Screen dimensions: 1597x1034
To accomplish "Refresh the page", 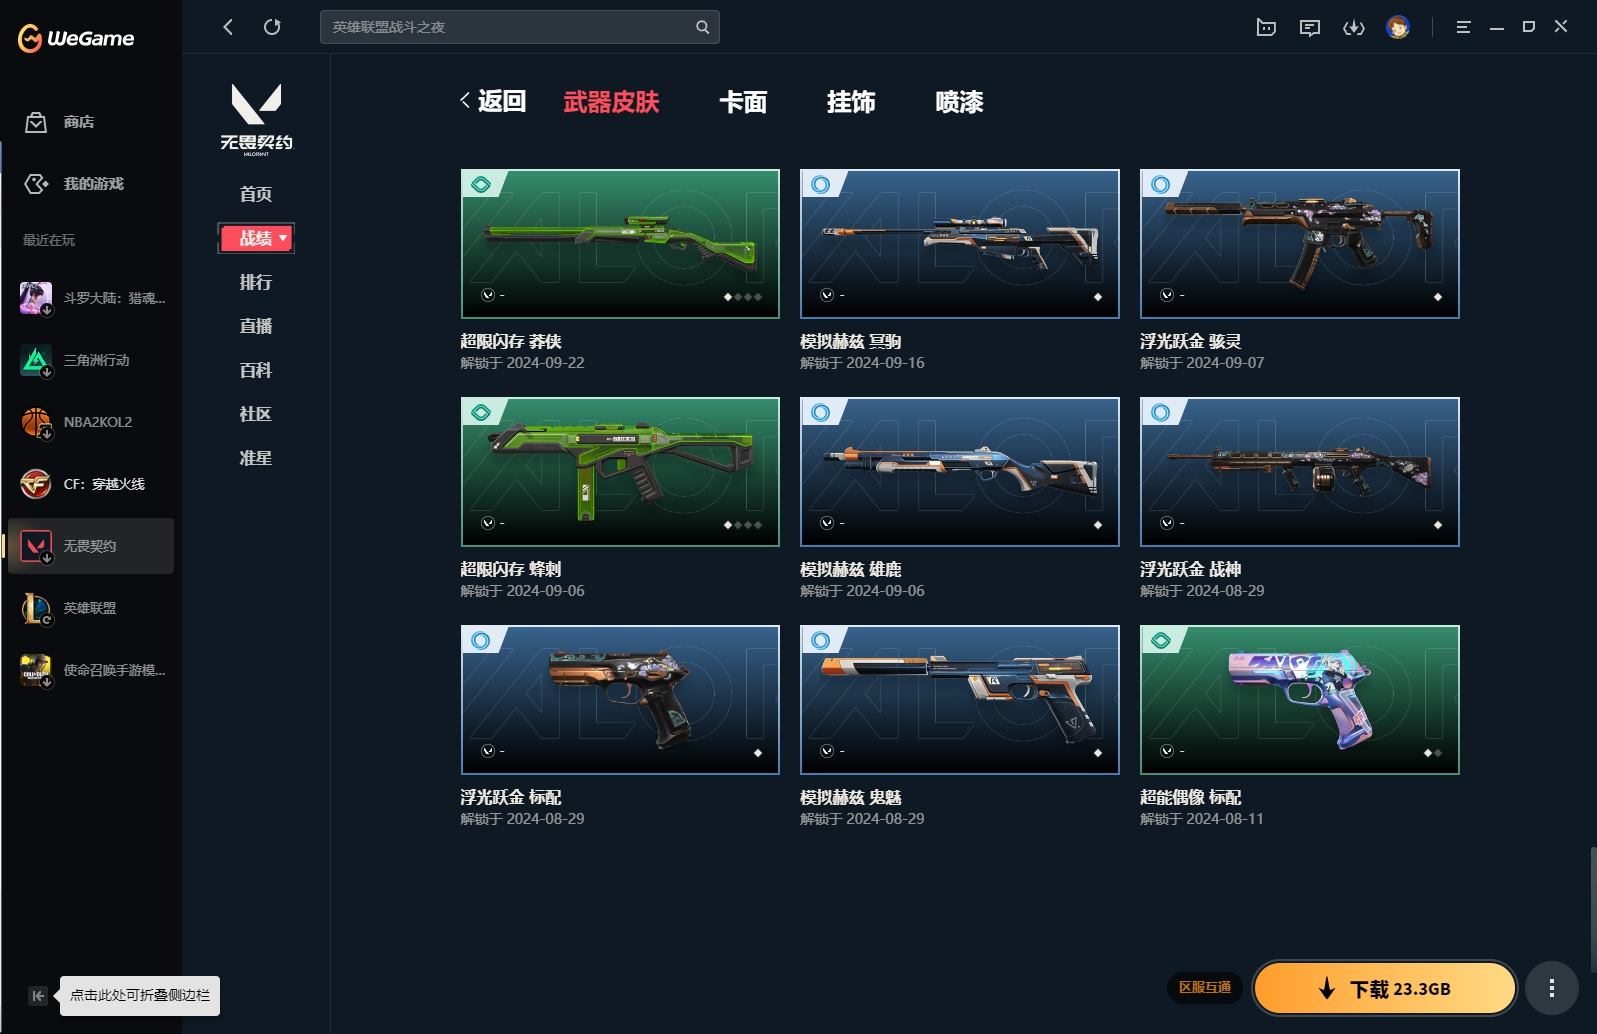I will coord(272,27).
